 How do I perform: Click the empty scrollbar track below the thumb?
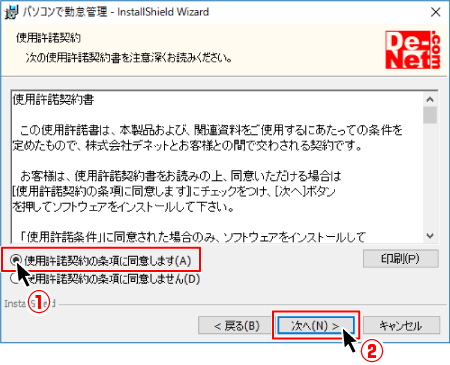(430, 177)
